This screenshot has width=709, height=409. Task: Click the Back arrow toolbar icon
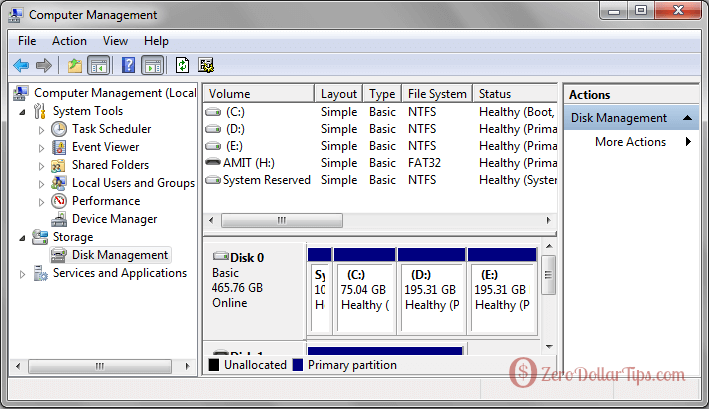click(x=21, y=66)
